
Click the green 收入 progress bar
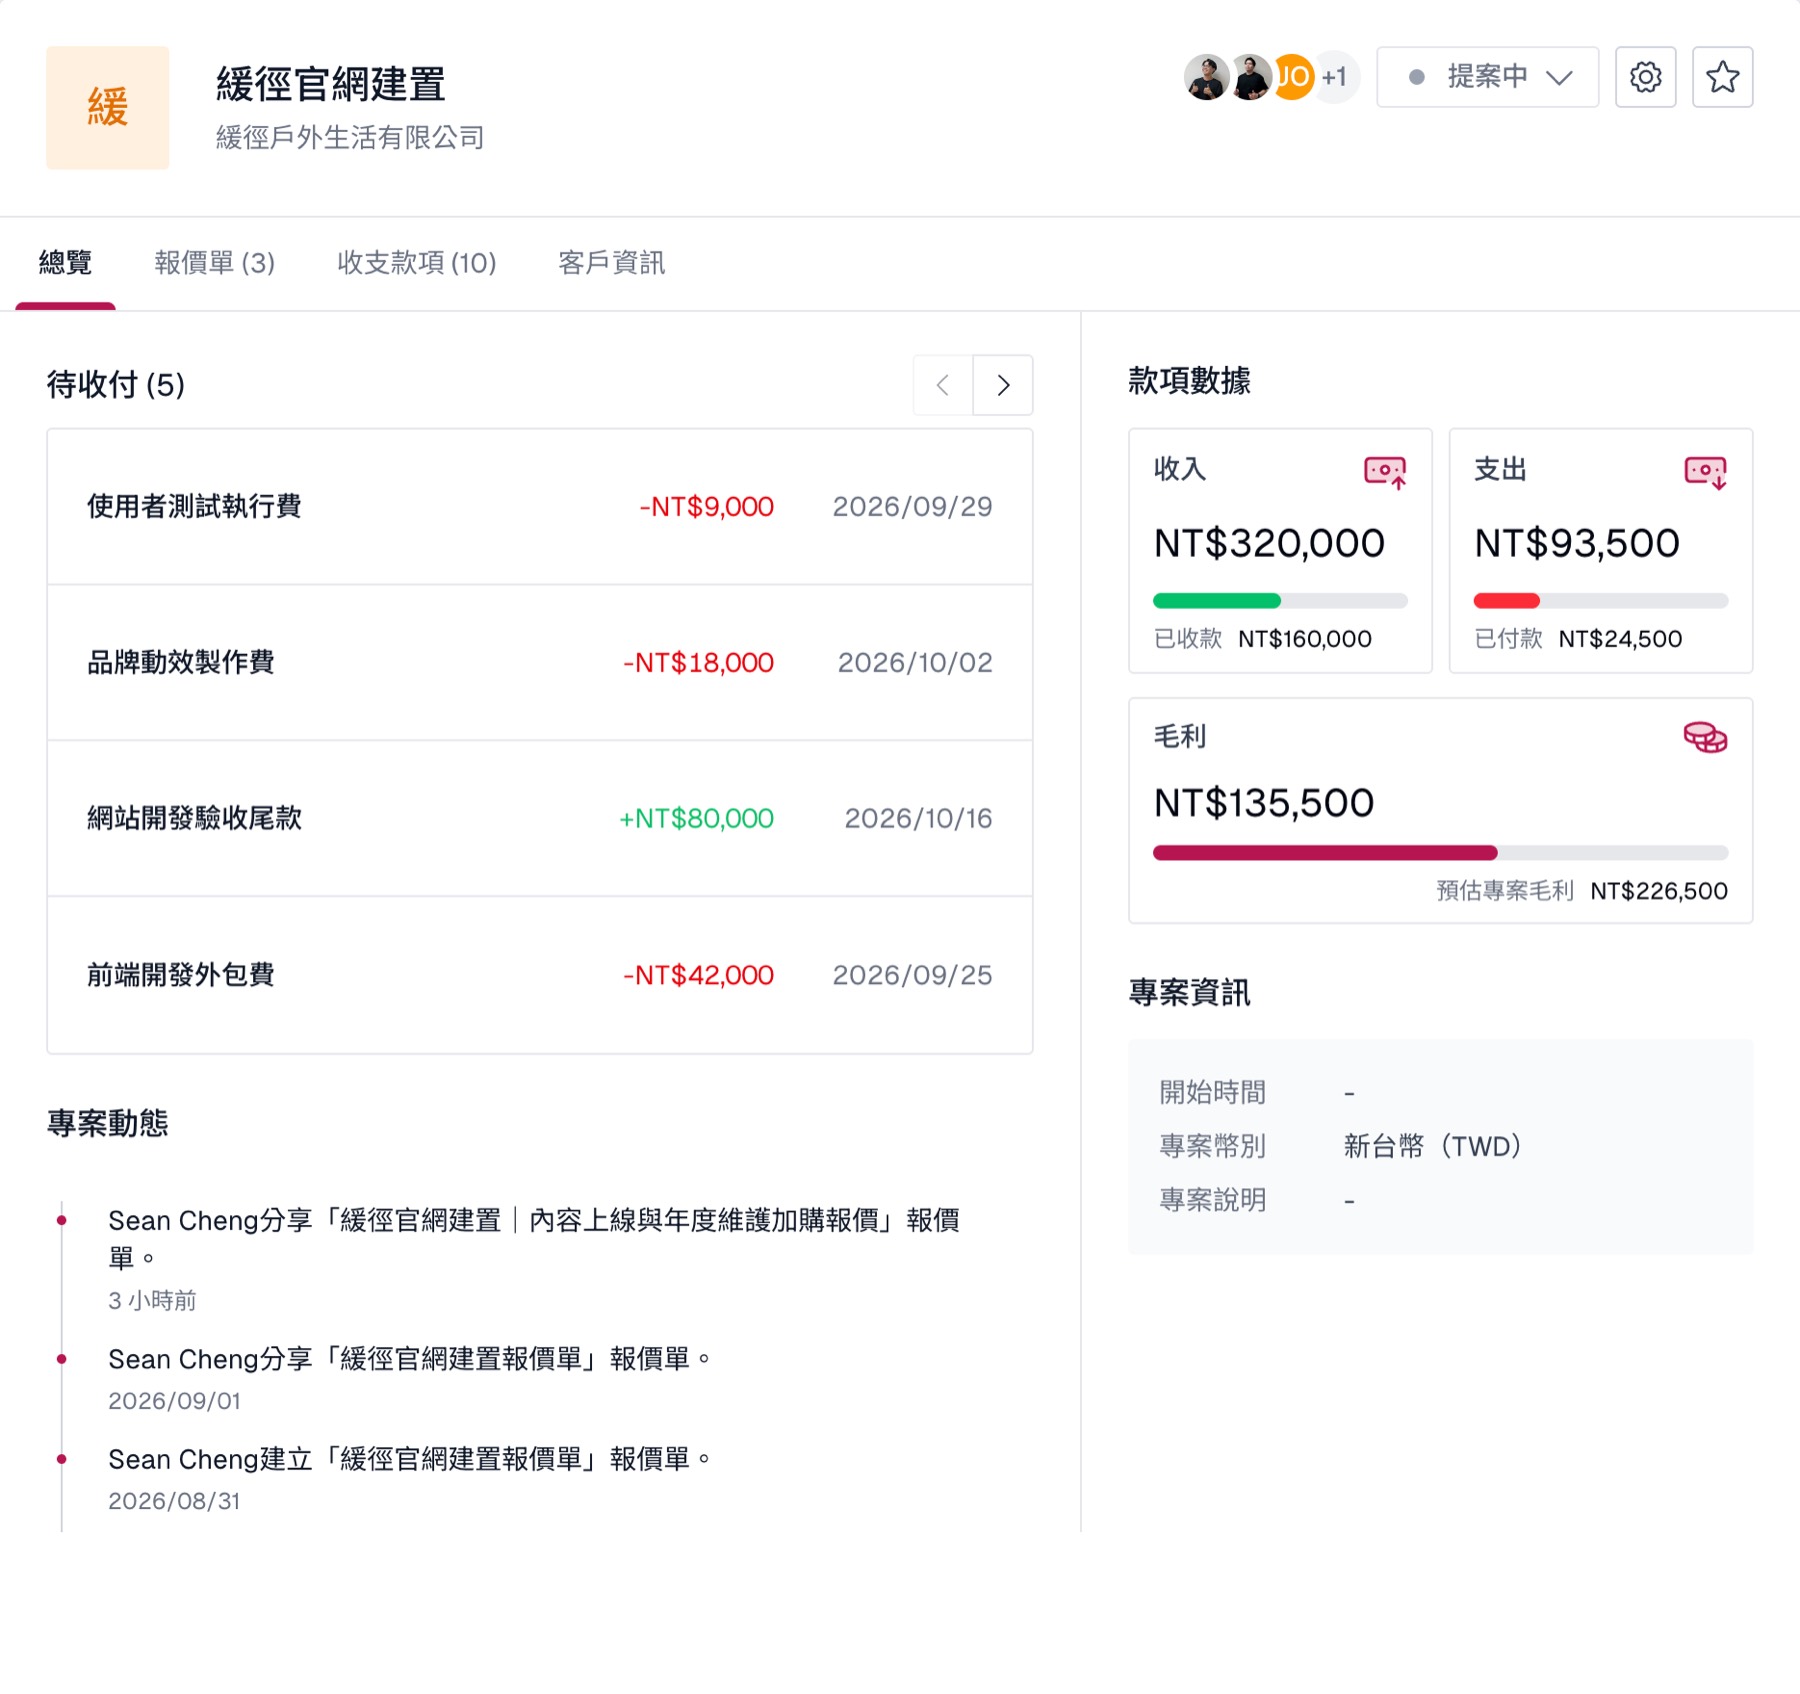pos(1280,601)
